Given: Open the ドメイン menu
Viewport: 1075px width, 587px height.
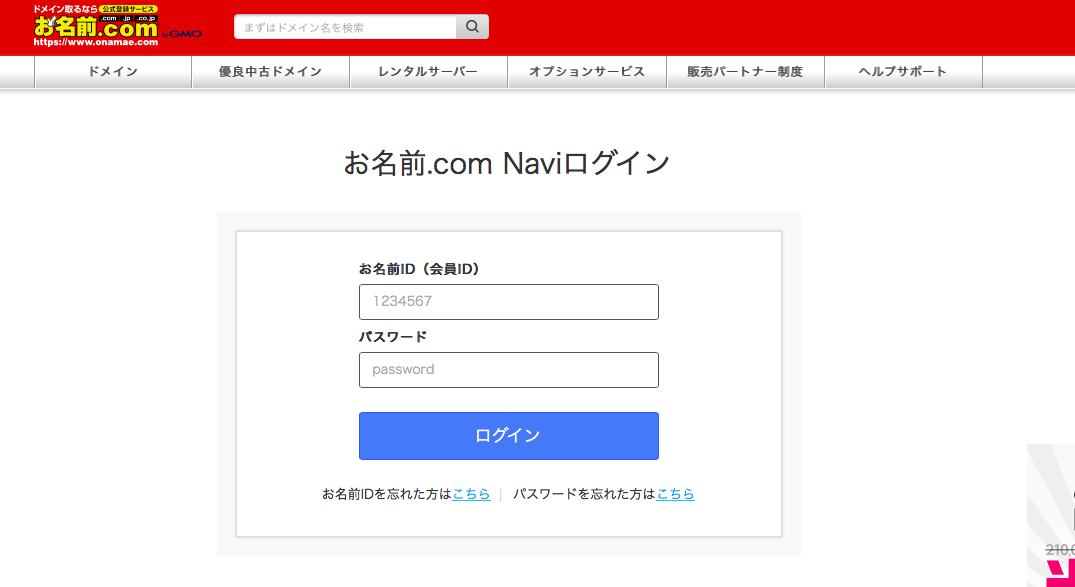Looking at the screenshot, I should (113, 72).
